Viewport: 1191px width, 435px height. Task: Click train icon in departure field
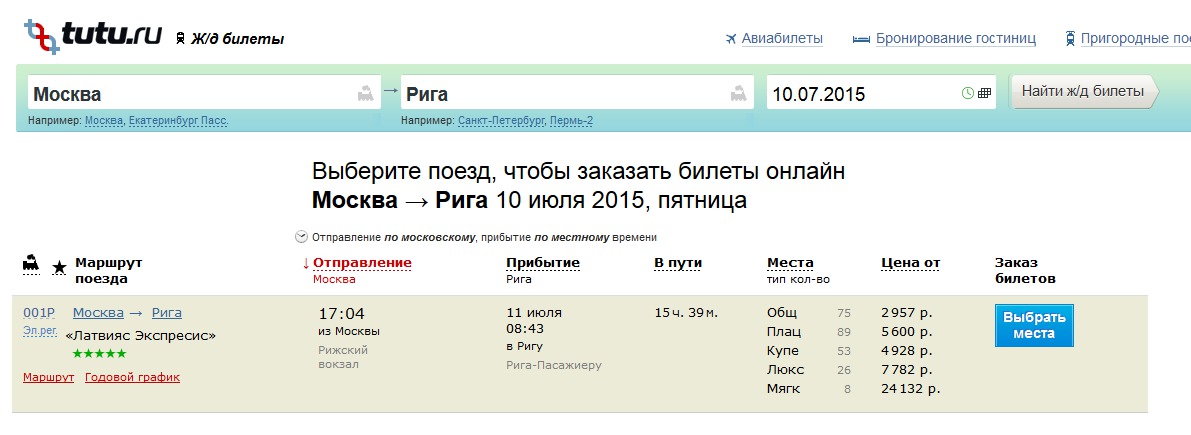click(x=366, y=94)
